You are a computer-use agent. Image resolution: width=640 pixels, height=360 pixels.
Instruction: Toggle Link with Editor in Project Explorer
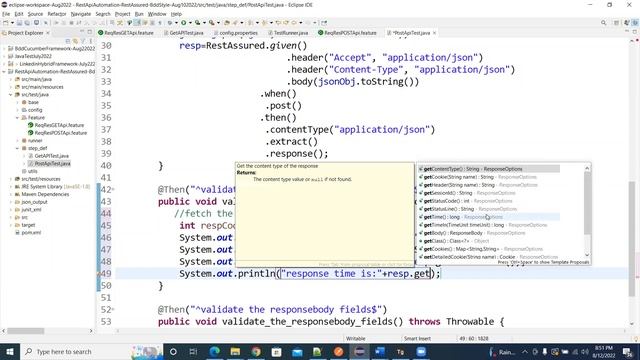[x=75, y=41]
